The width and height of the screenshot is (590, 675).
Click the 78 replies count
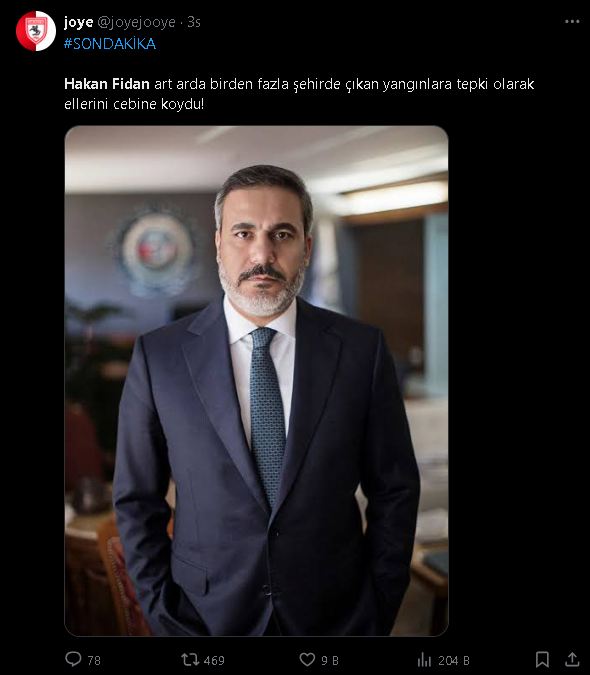click(94, 660)
